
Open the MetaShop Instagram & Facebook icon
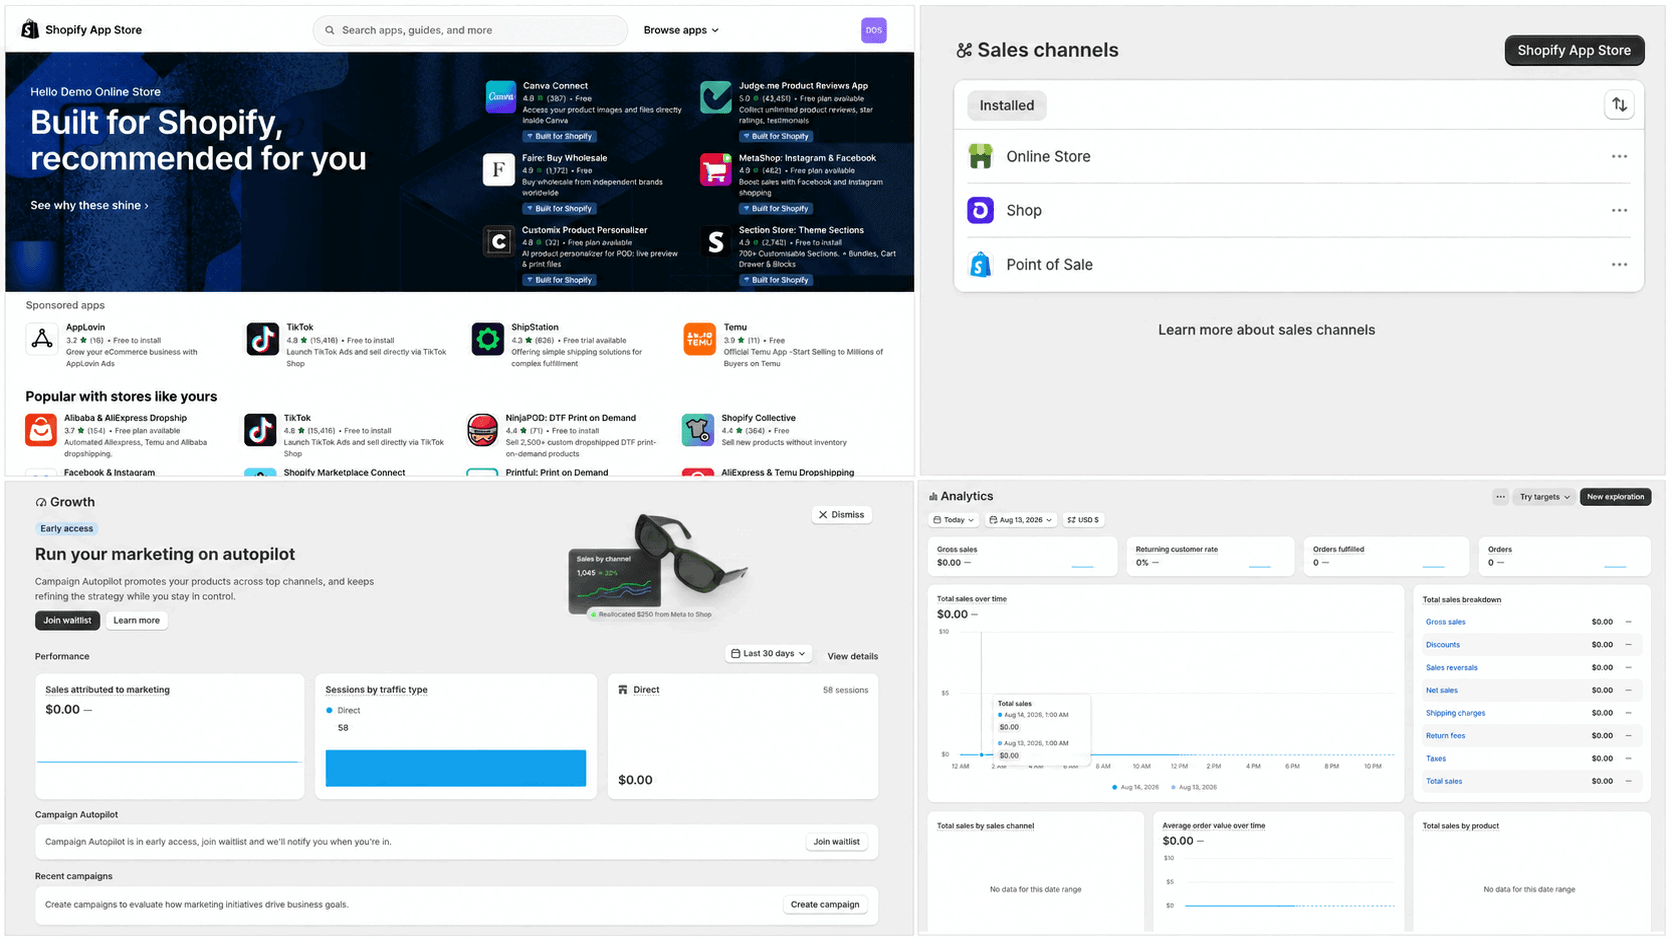click(x=716, y=169)
